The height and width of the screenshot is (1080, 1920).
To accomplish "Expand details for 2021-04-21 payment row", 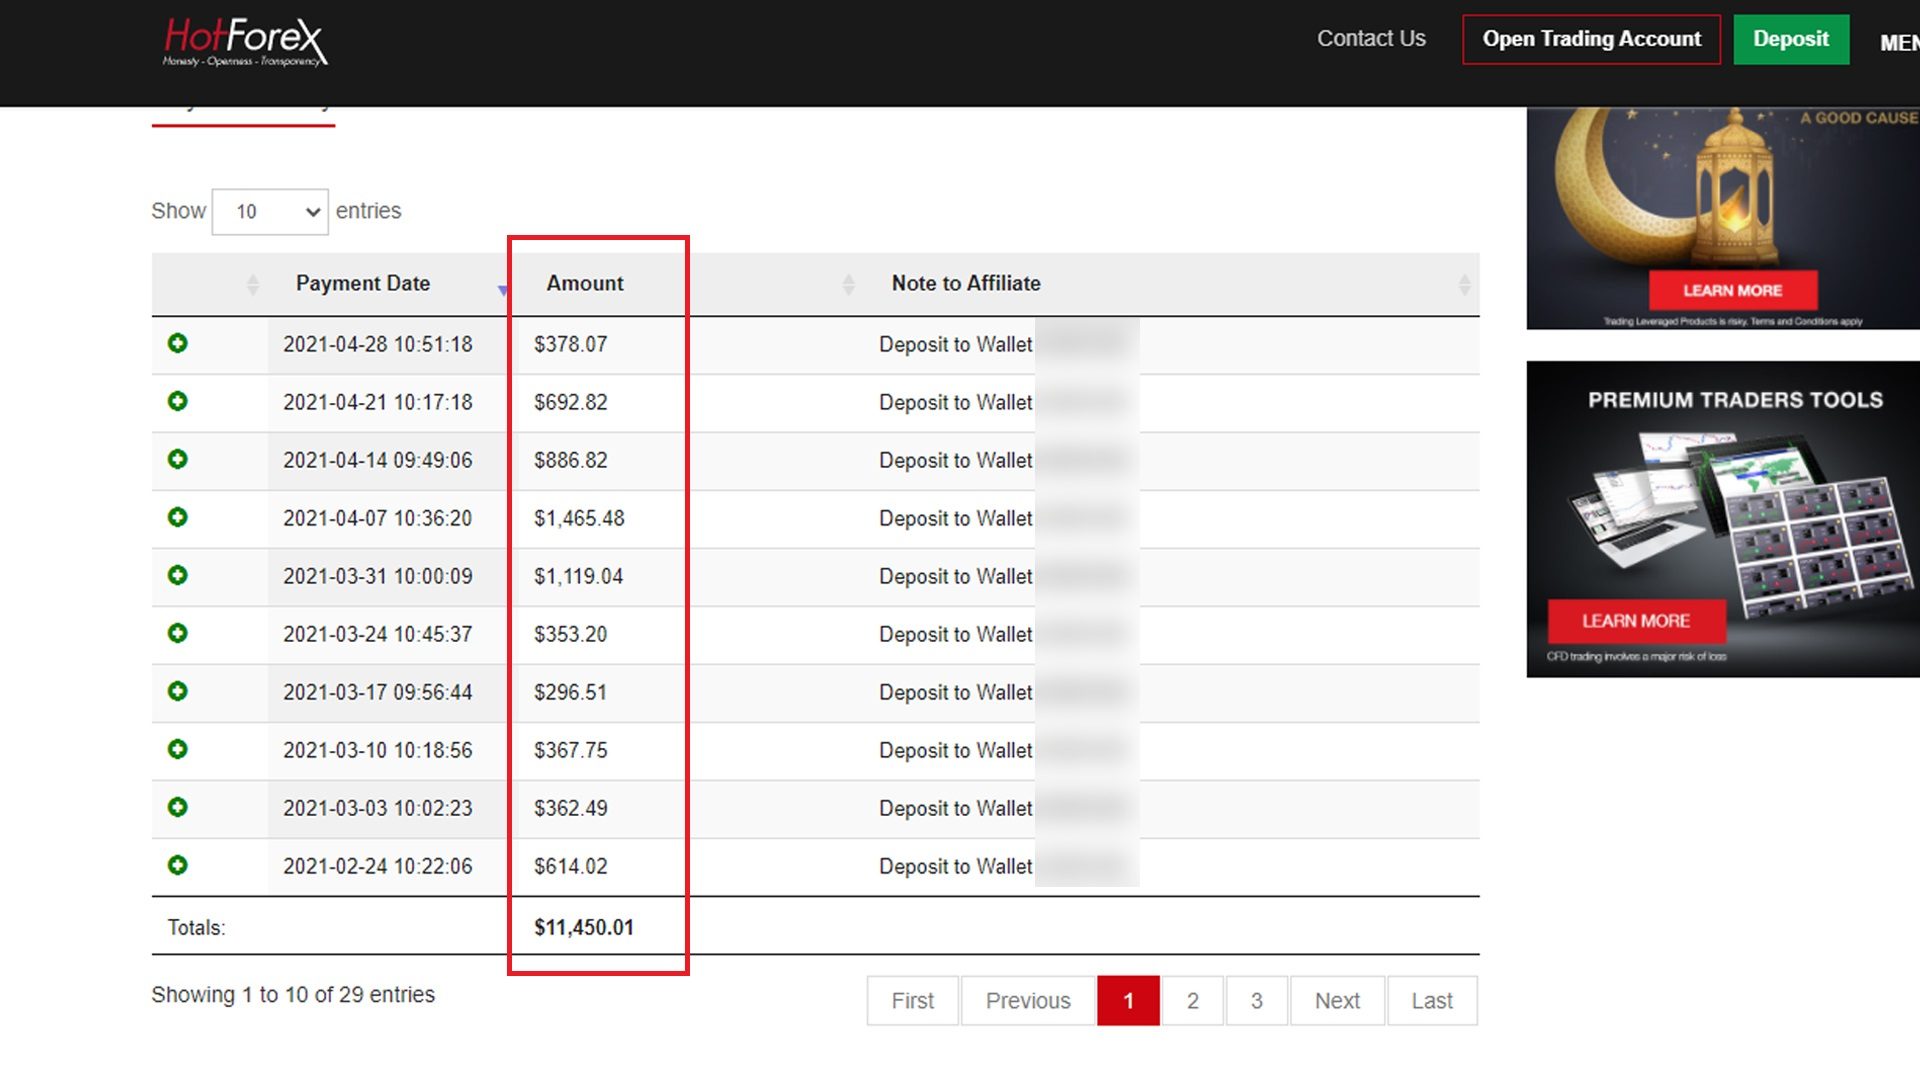I will point(178,402).
